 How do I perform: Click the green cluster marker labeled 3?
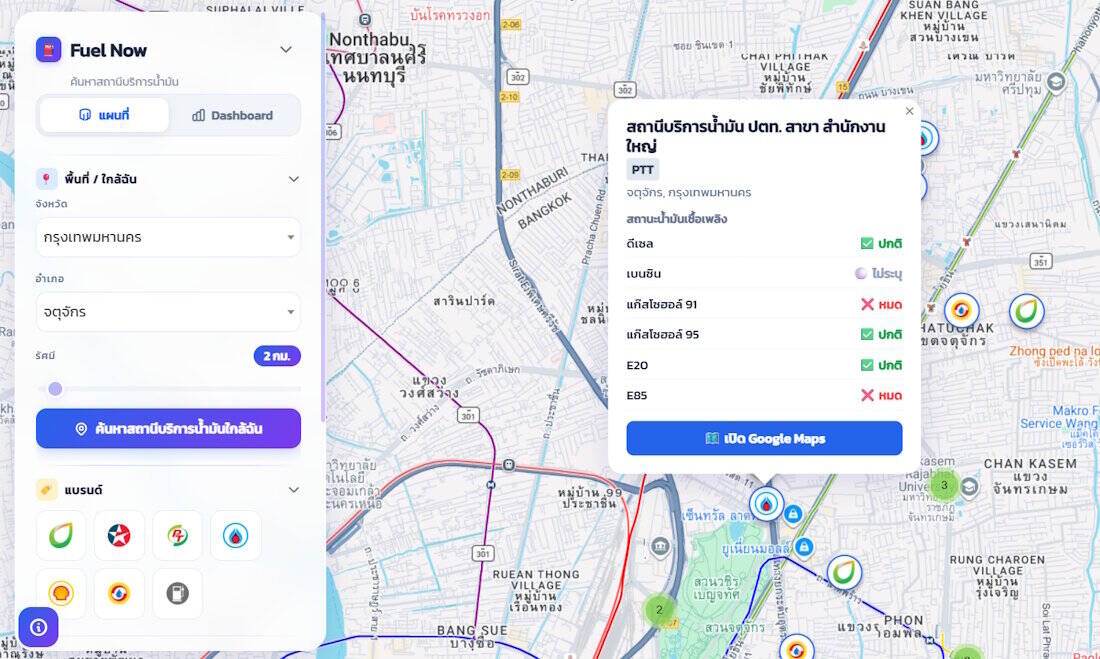(x=944, y=485)
